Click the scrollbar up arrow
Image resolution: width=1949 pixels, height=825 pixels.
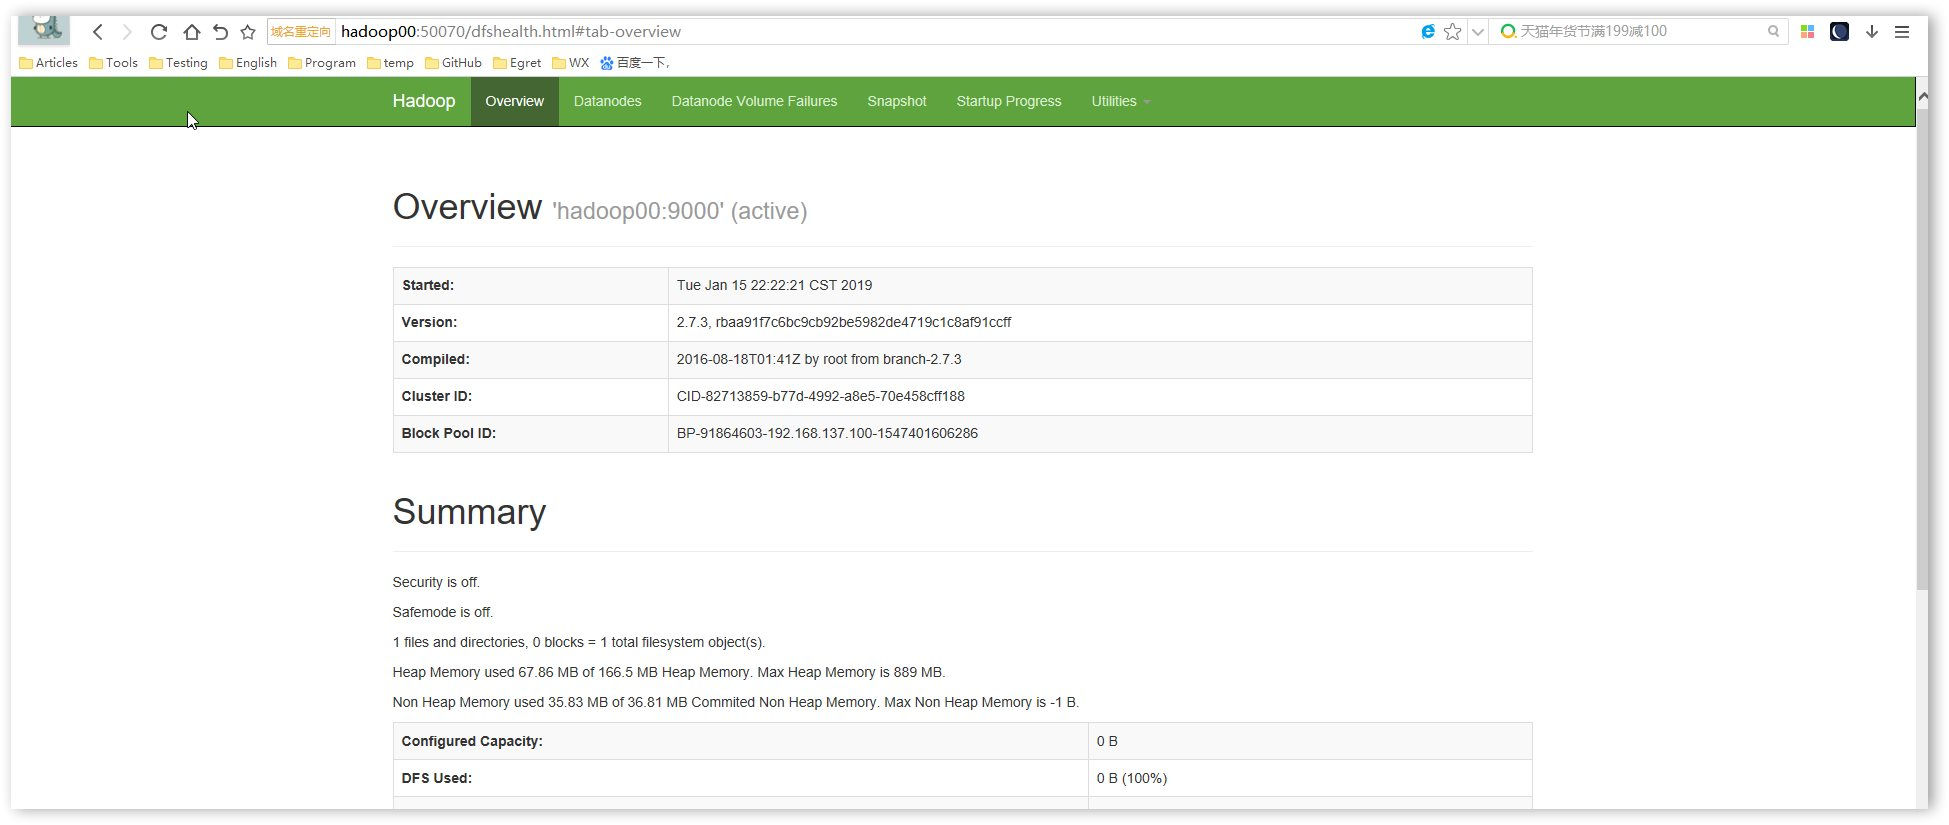click(1922, 96)
